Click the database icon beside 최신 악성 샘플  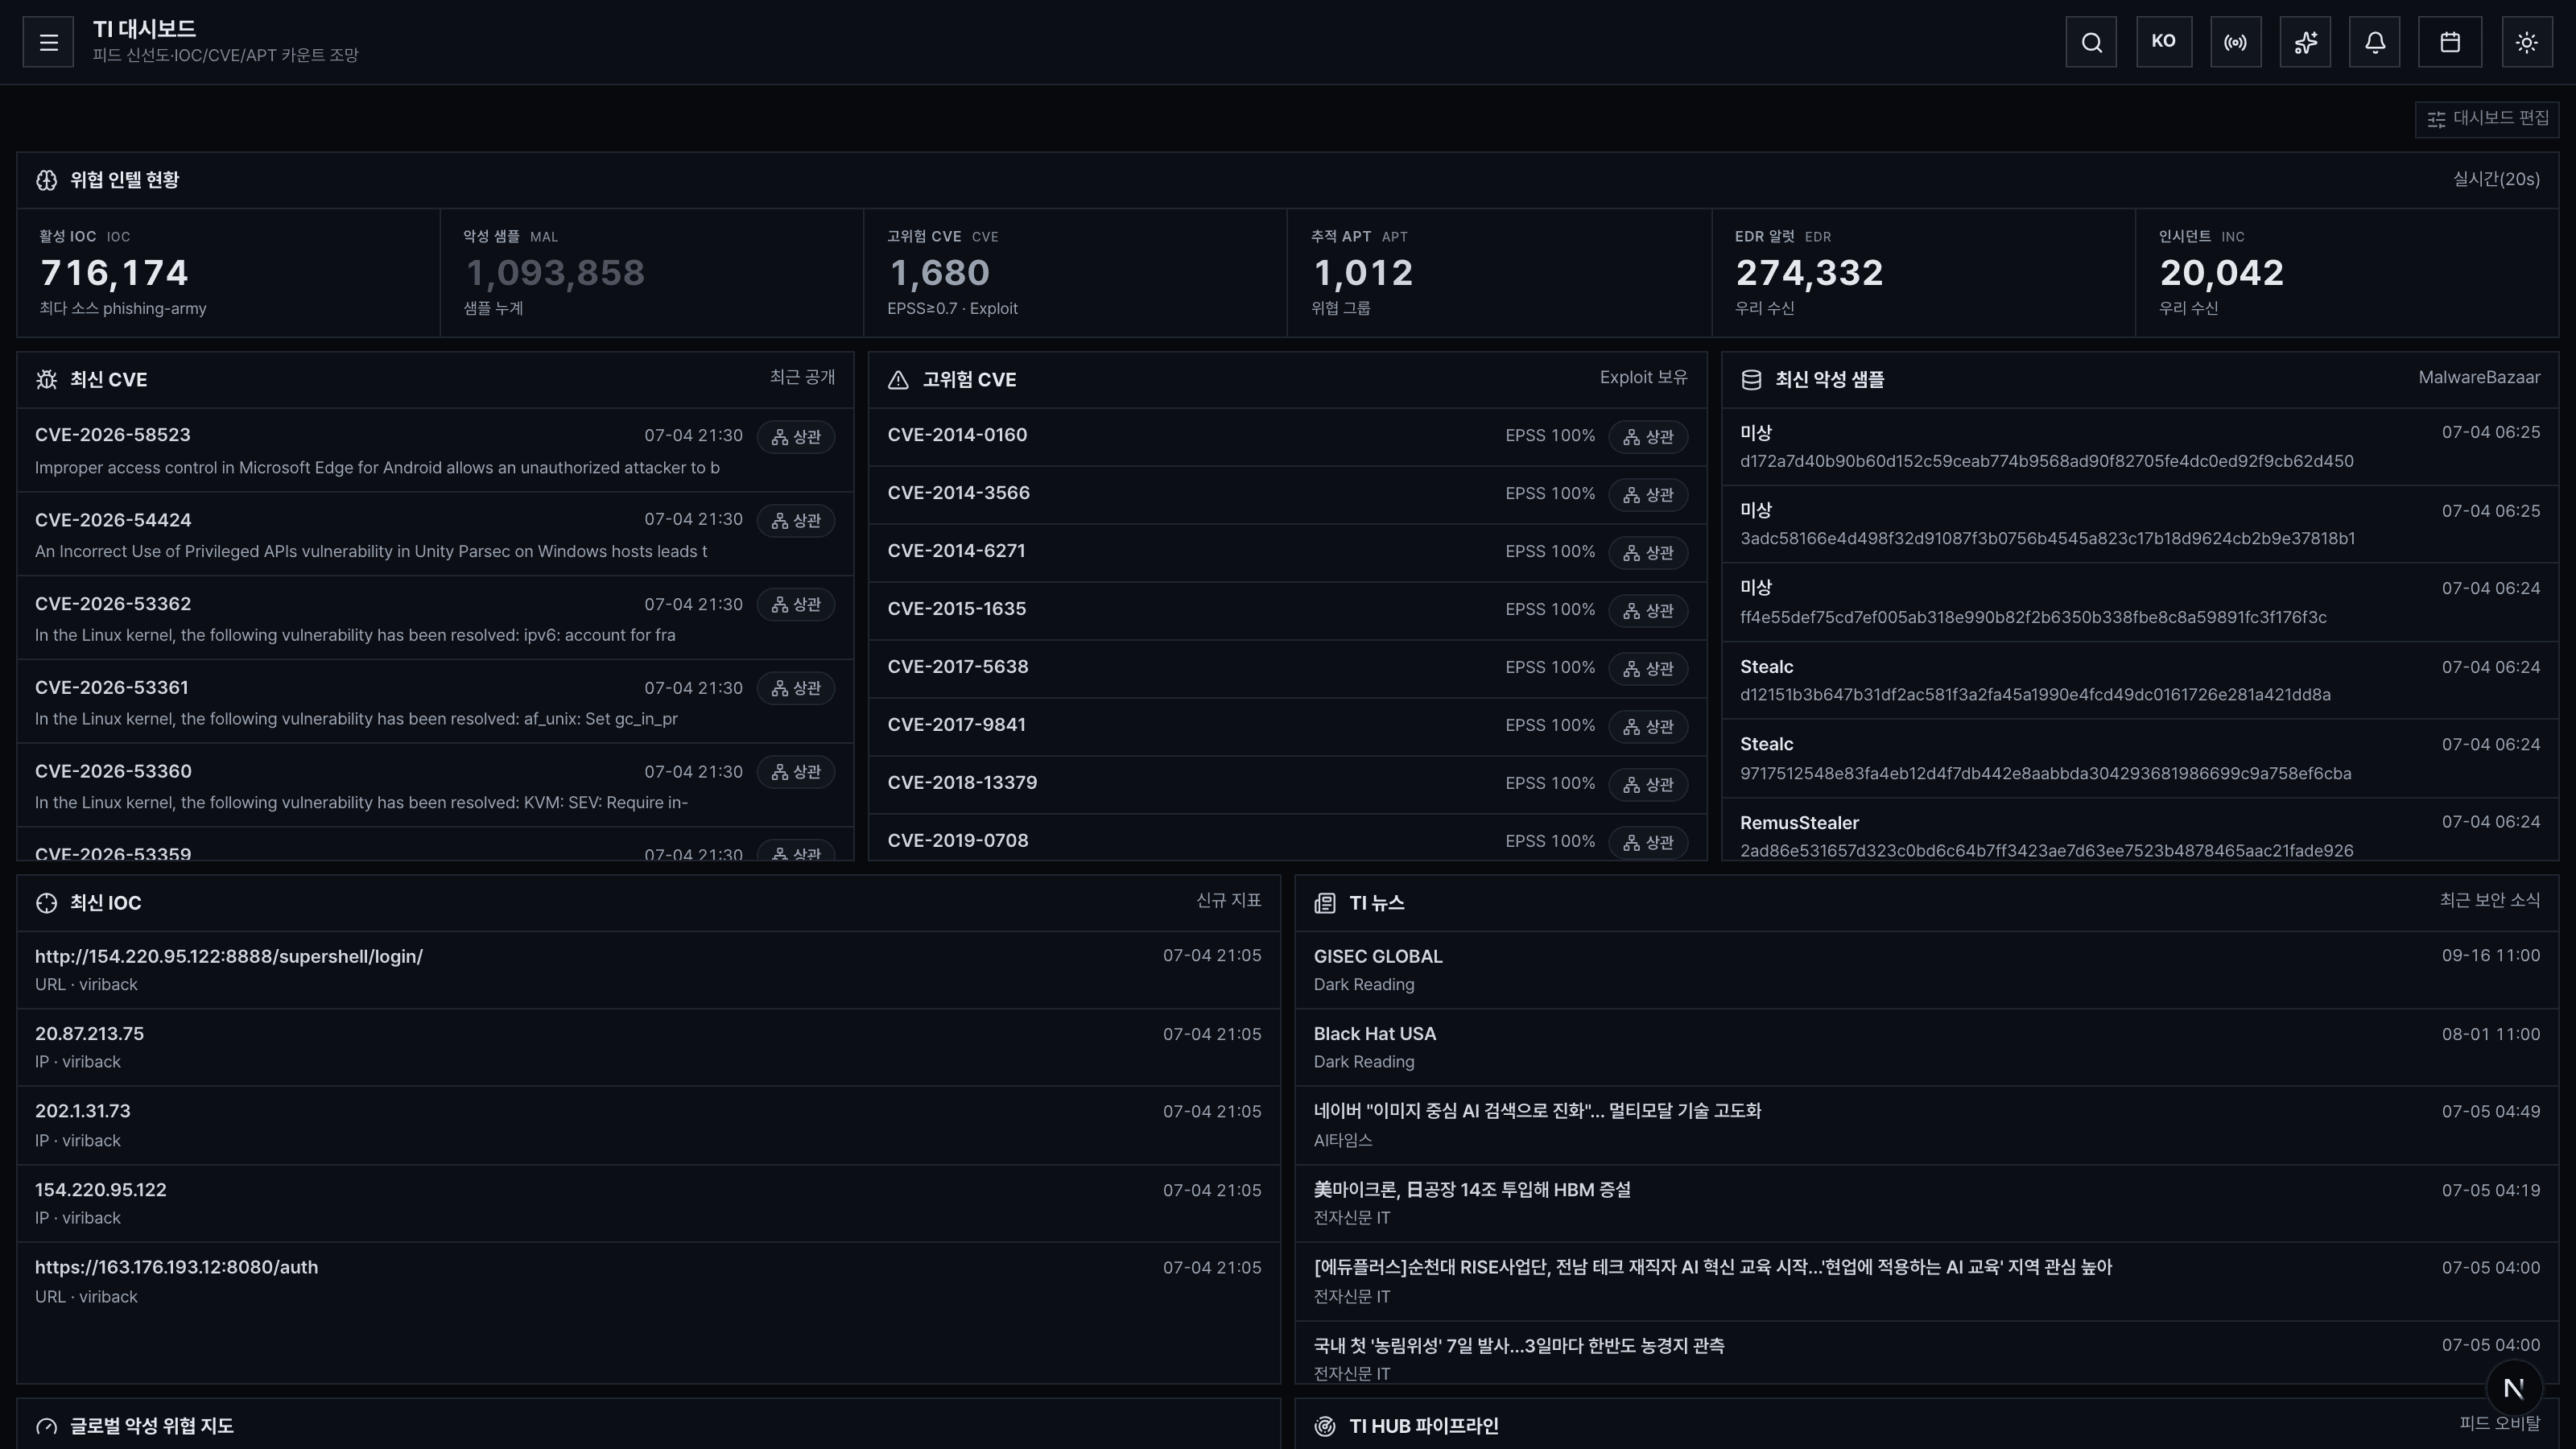1751,380
